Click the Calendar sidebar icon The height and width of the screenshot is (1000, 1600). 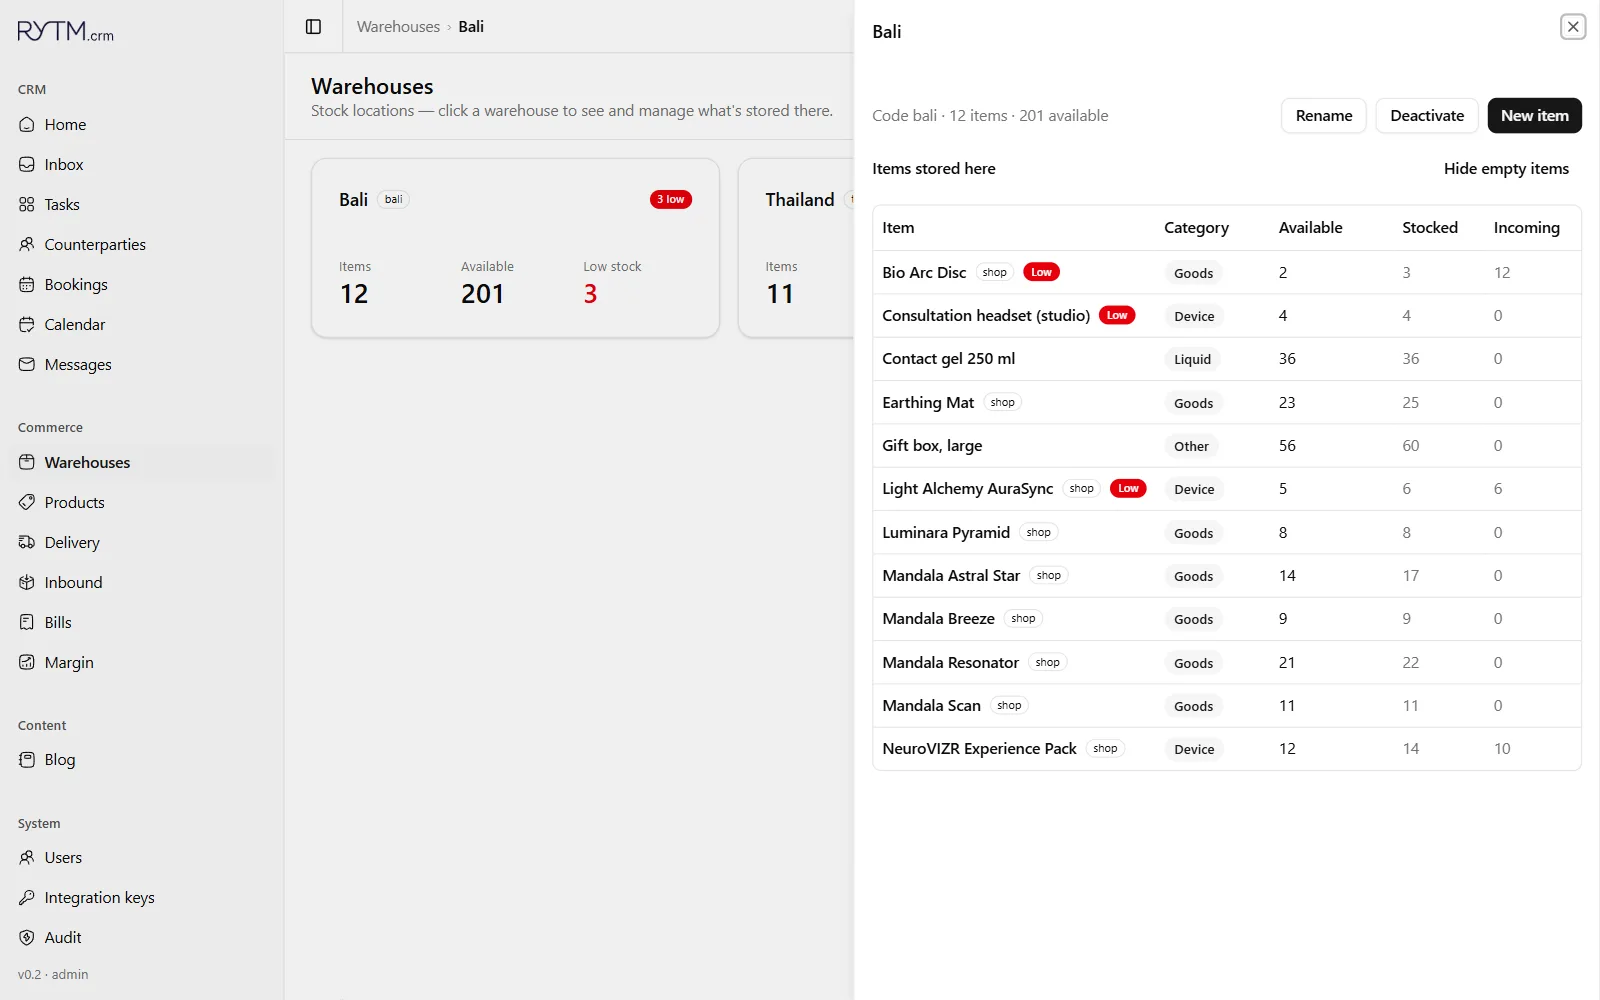tap(27, 325)
